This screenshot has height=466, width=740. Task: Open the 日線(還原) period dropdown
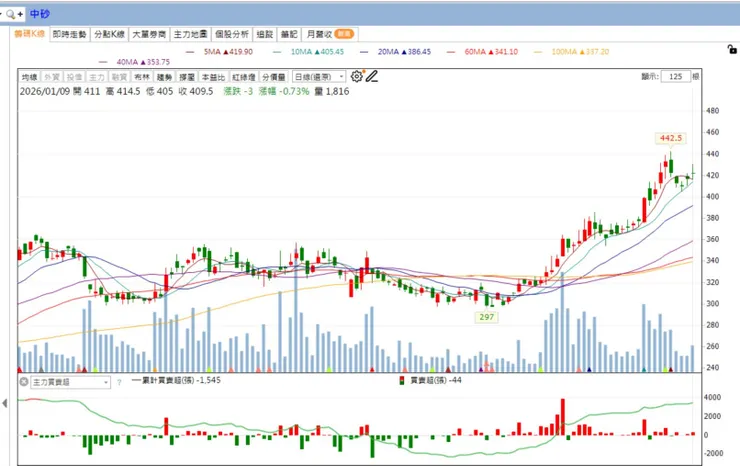(319, 76)
